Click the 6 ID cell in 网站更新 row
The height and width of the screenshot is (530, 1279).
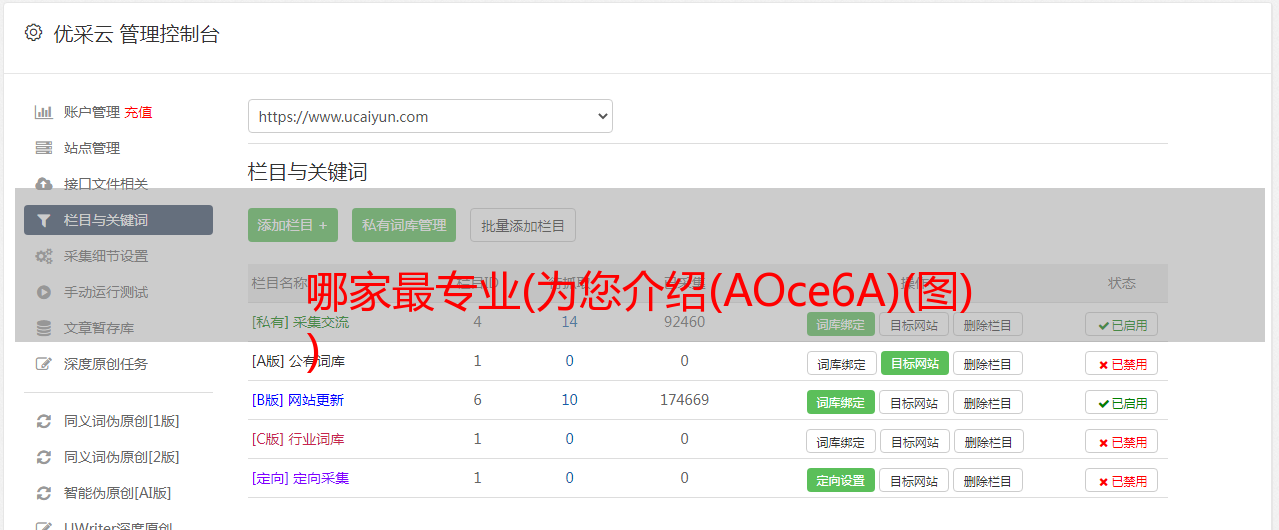coord(477,400)
